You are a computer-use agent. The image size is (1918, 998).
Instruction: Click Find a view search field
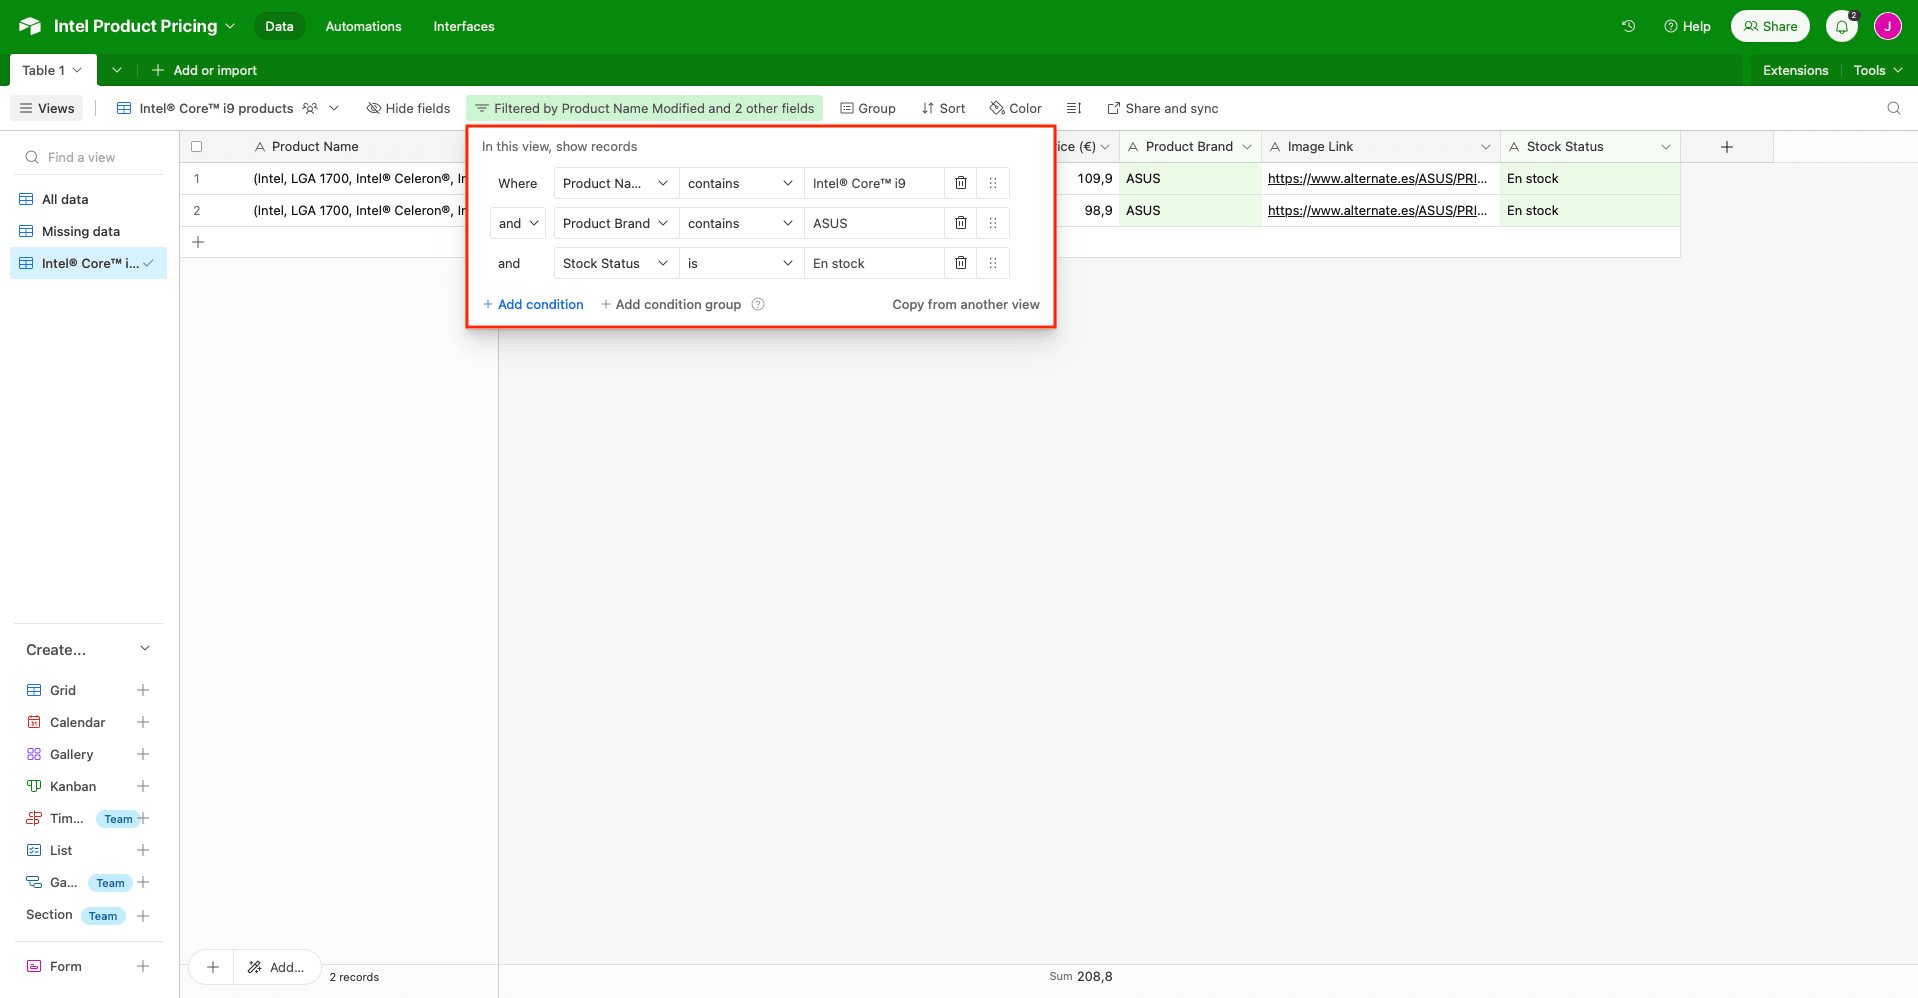pyautogui.click(x=88, y=157)
